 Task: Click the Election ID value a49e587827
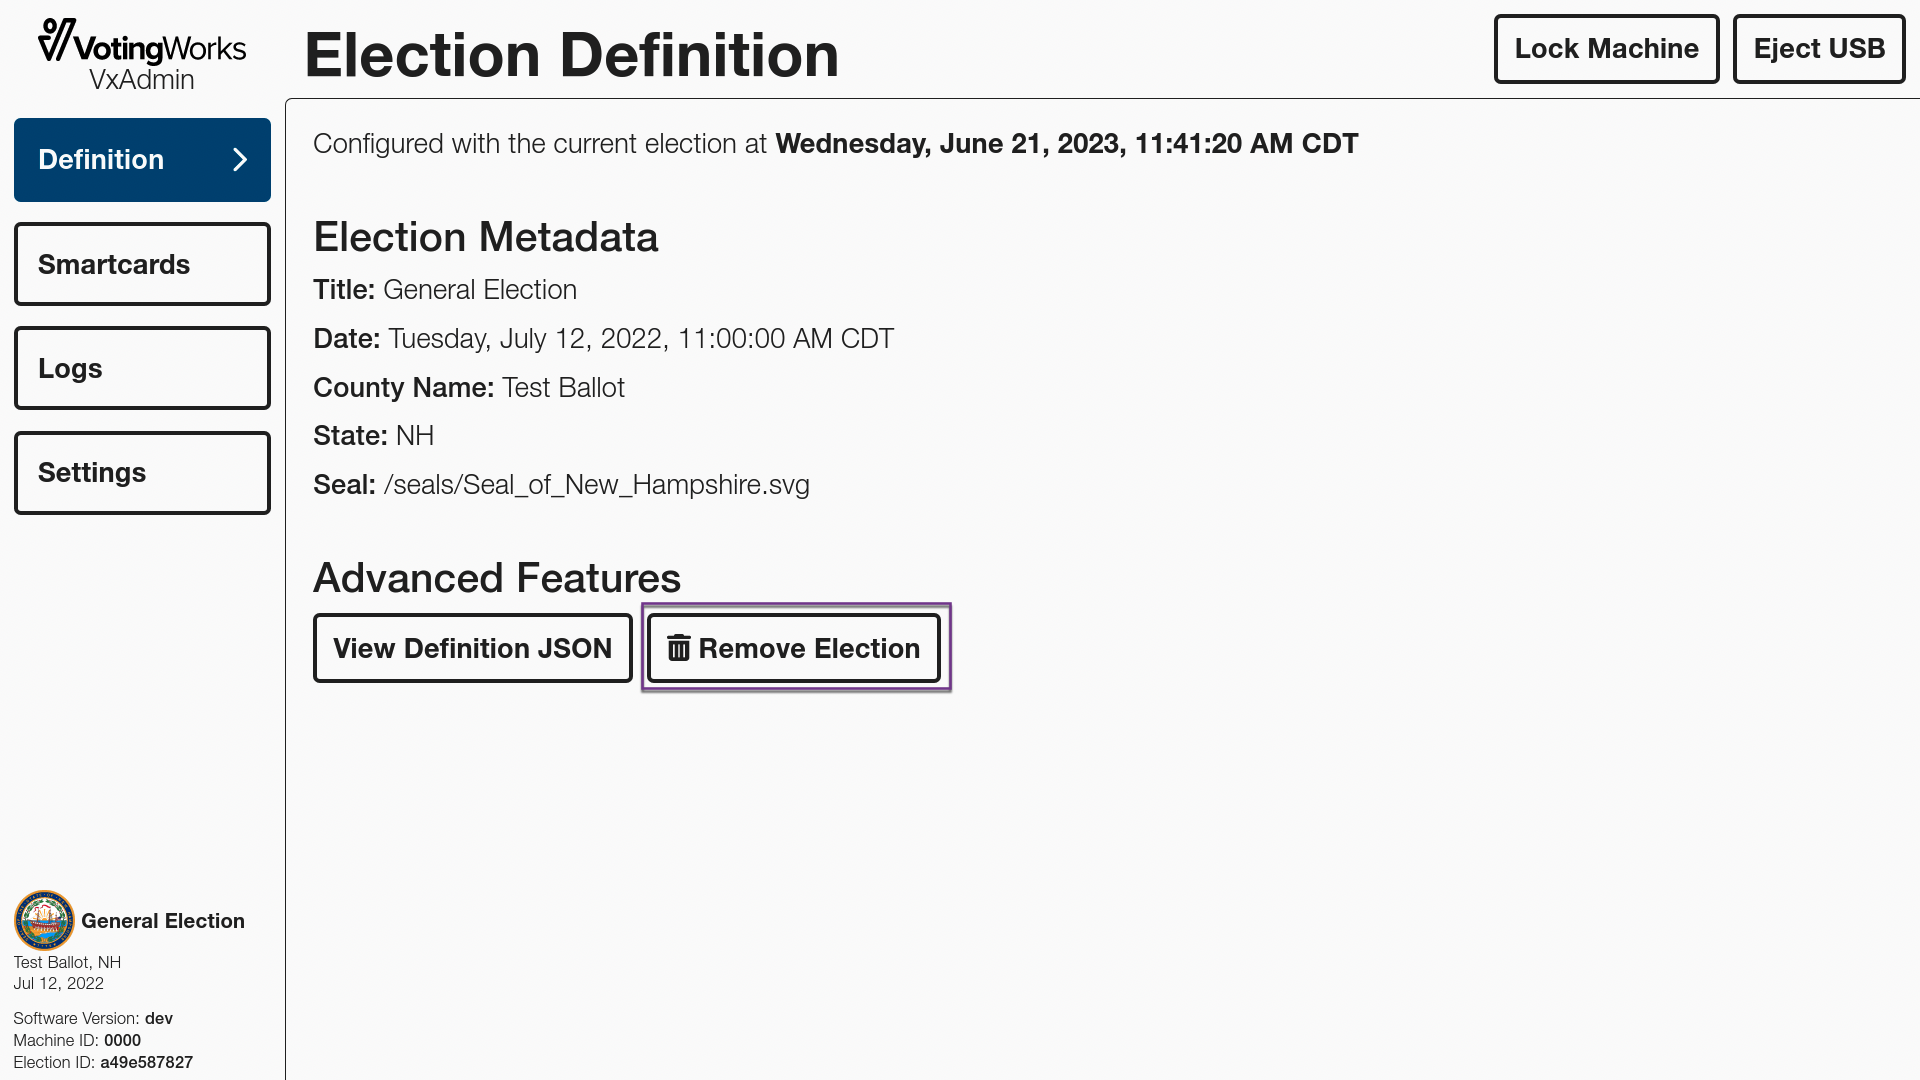pyautogui.click(x=146, y=1062)
